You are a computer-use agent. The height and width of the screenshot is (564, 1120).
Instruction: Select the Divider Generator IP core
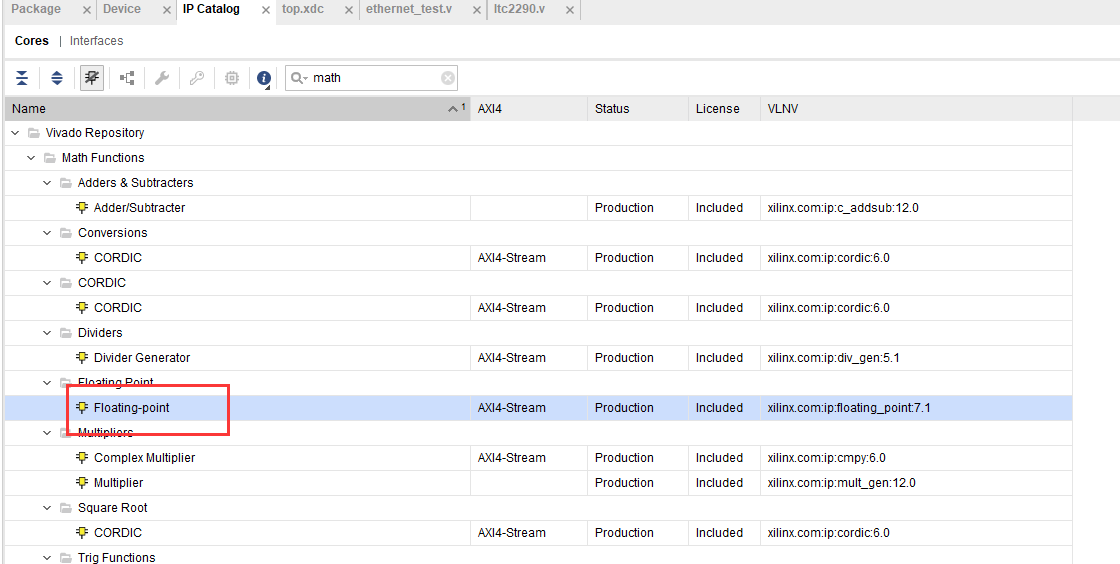[x=142, y=358]
